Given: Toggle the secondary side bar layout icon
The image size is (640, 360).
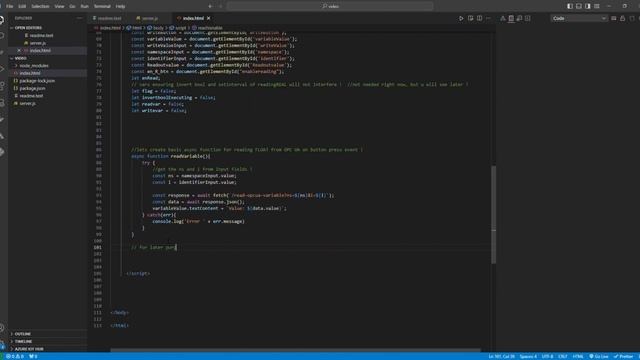Looking at the screenshot, I should (588, 6).
